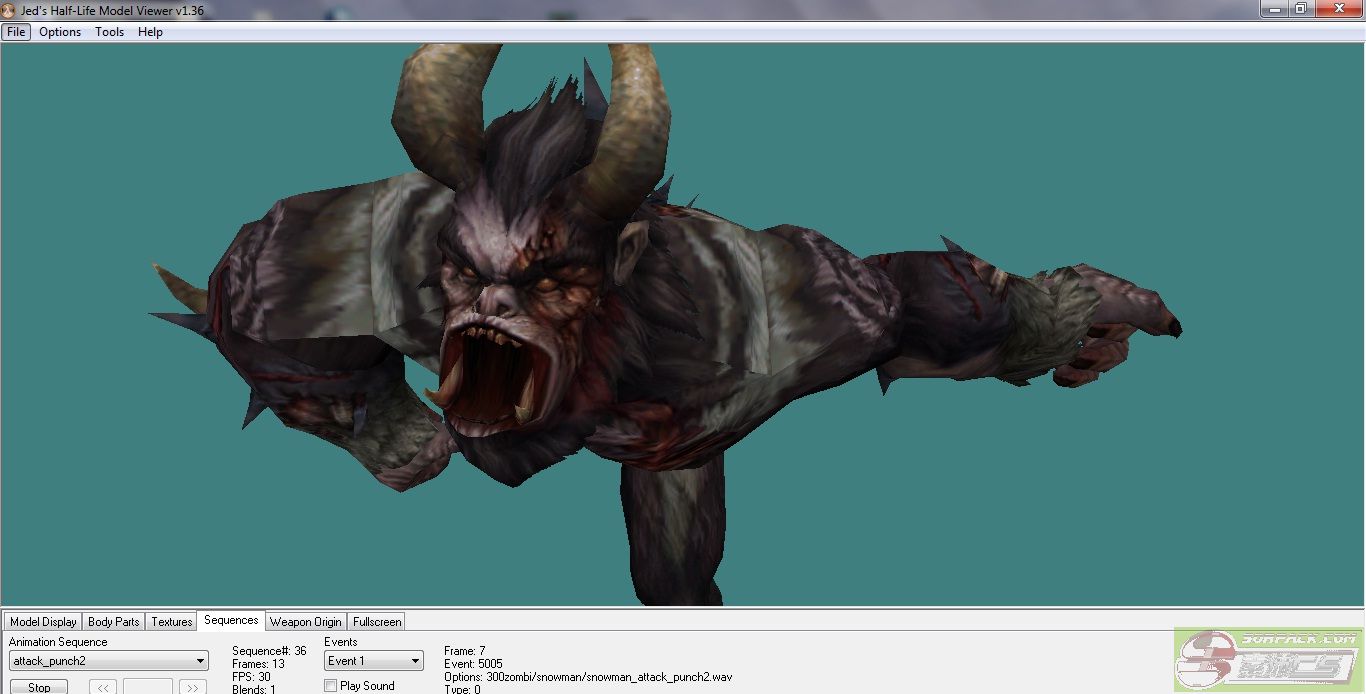The height and width of the screenshot is (694, 1366).
Task: Go to the Textures tab
Action: click(171, 622)
